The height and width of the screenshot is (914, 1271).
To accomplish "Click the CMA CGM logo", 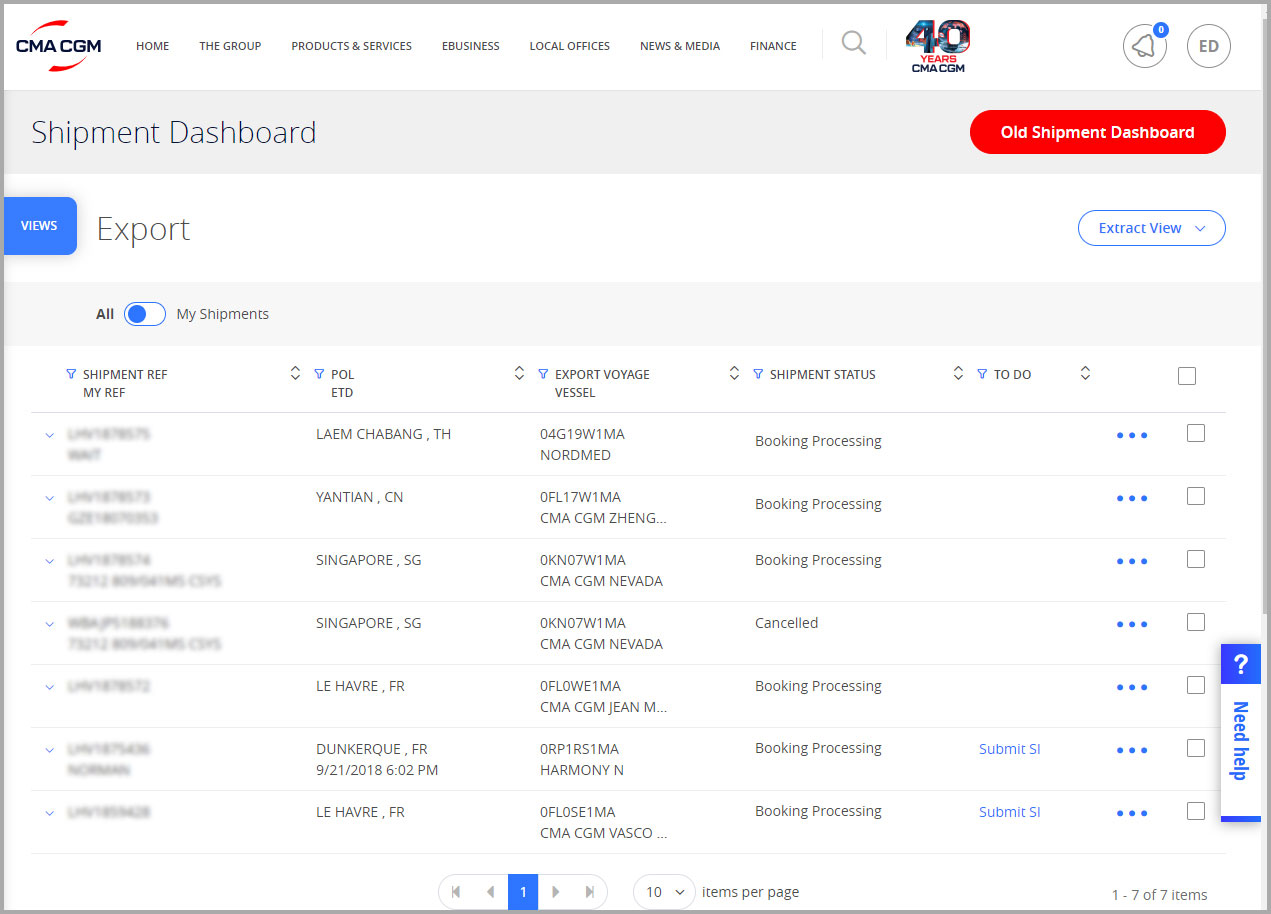I will point(58,46).
